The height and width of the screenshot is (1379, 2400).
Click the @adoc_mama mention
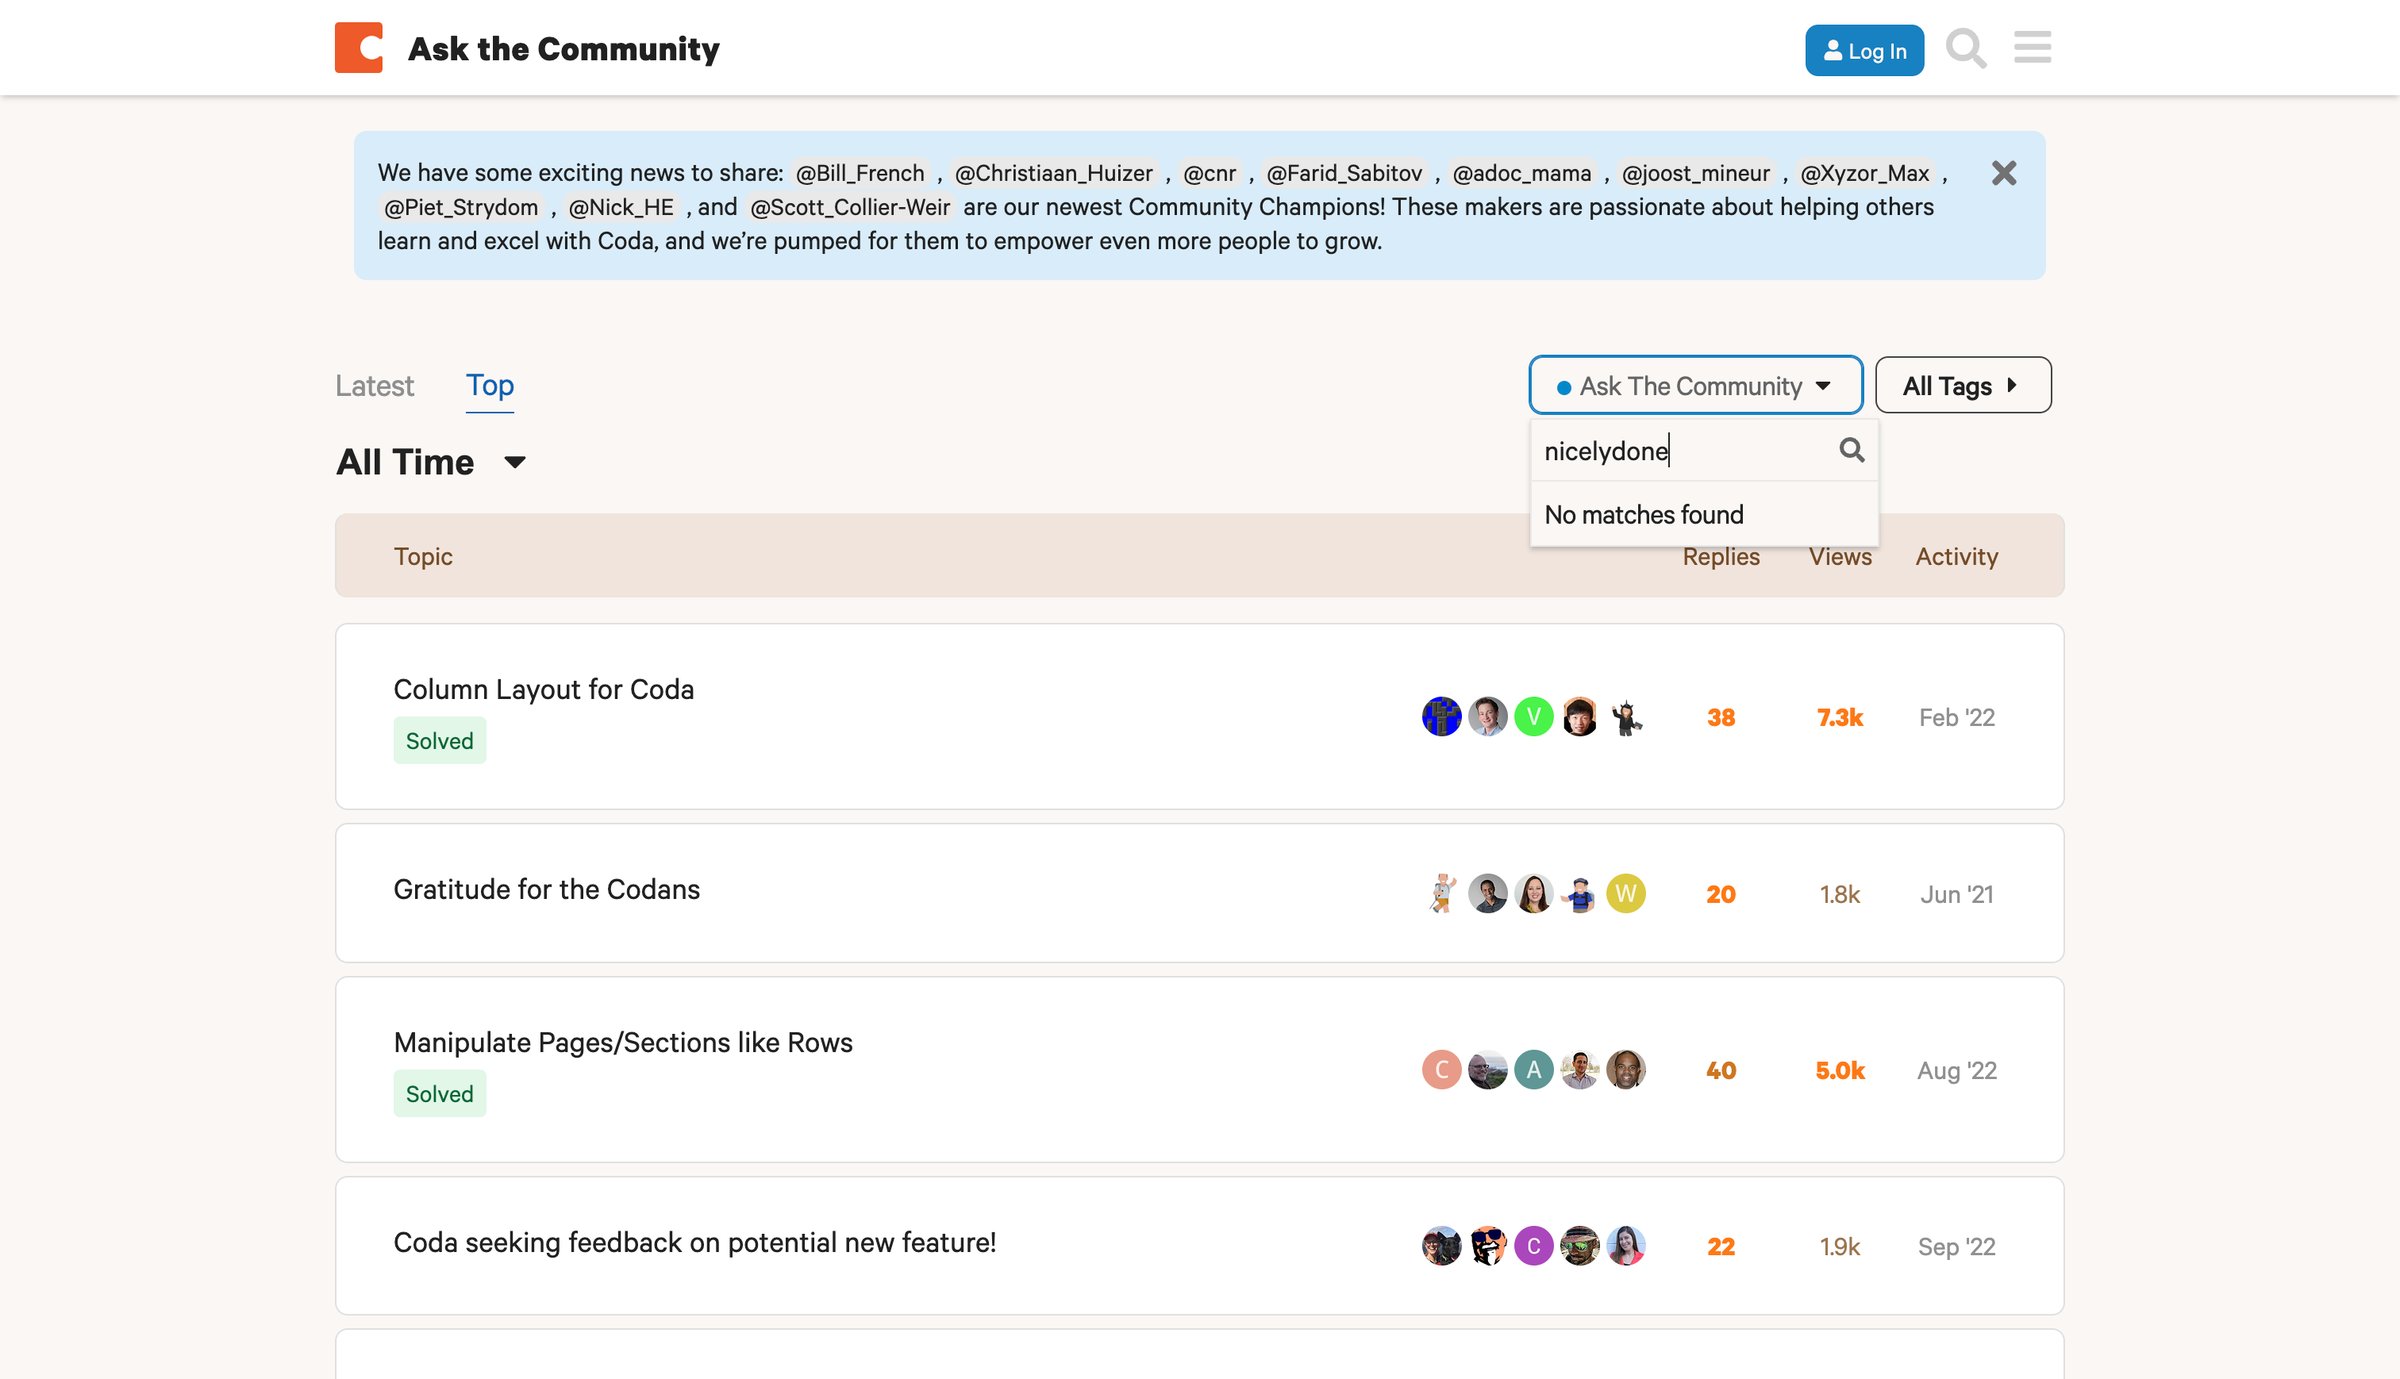click(x=1521, y=173)
